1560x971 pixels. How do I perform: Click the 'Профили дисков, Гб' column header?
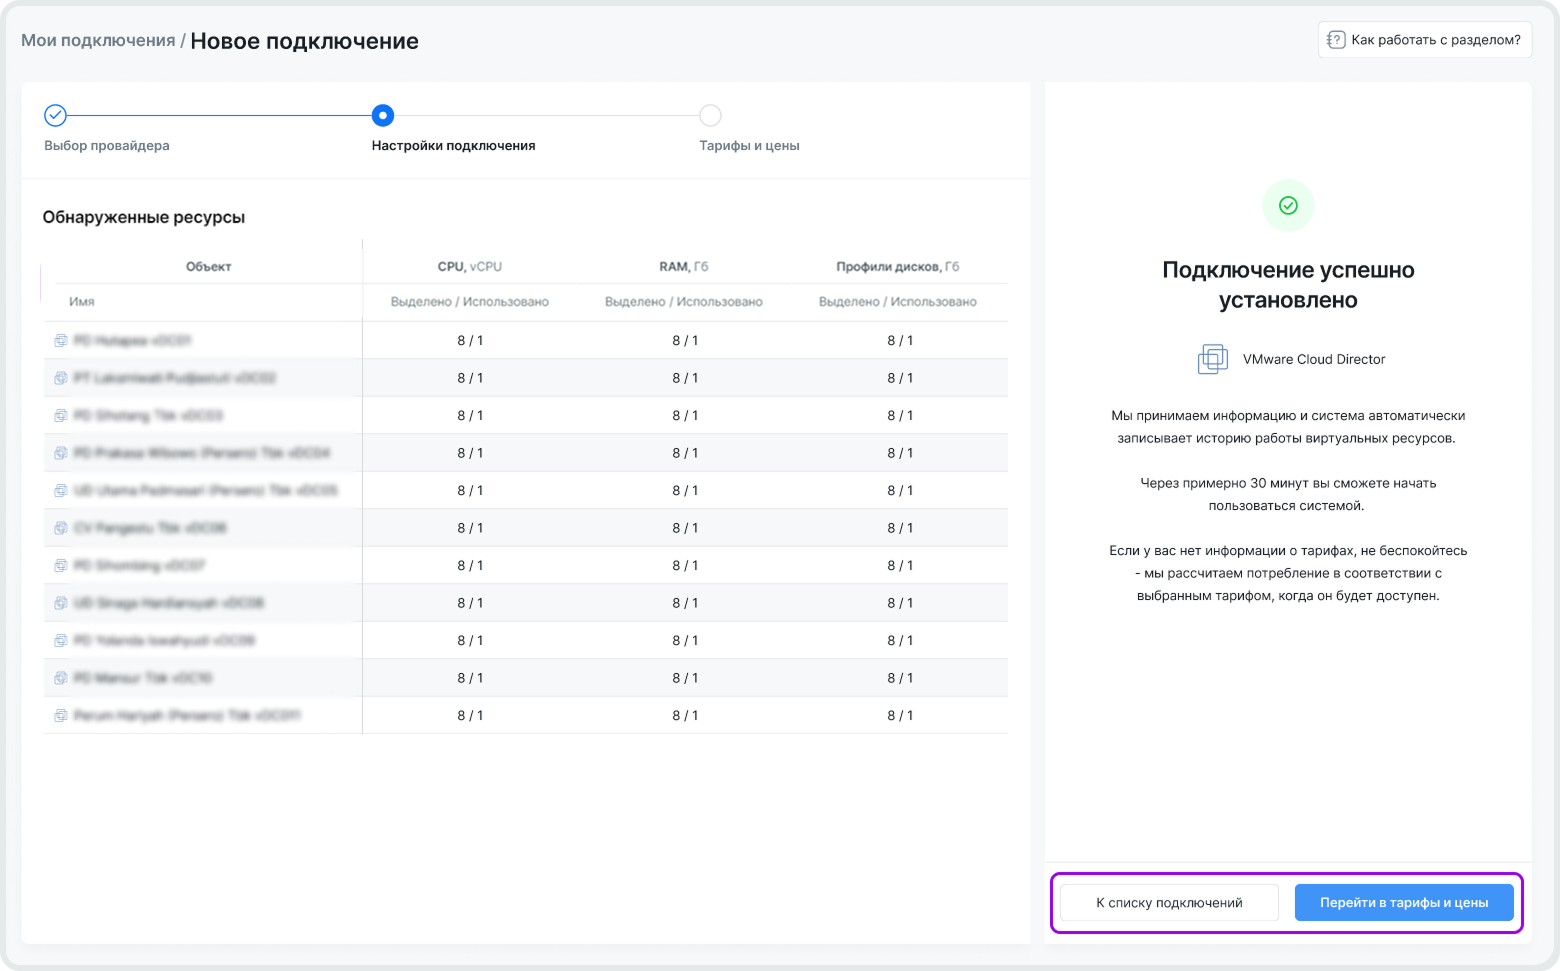pyautogui.click(x=897, y=267)
